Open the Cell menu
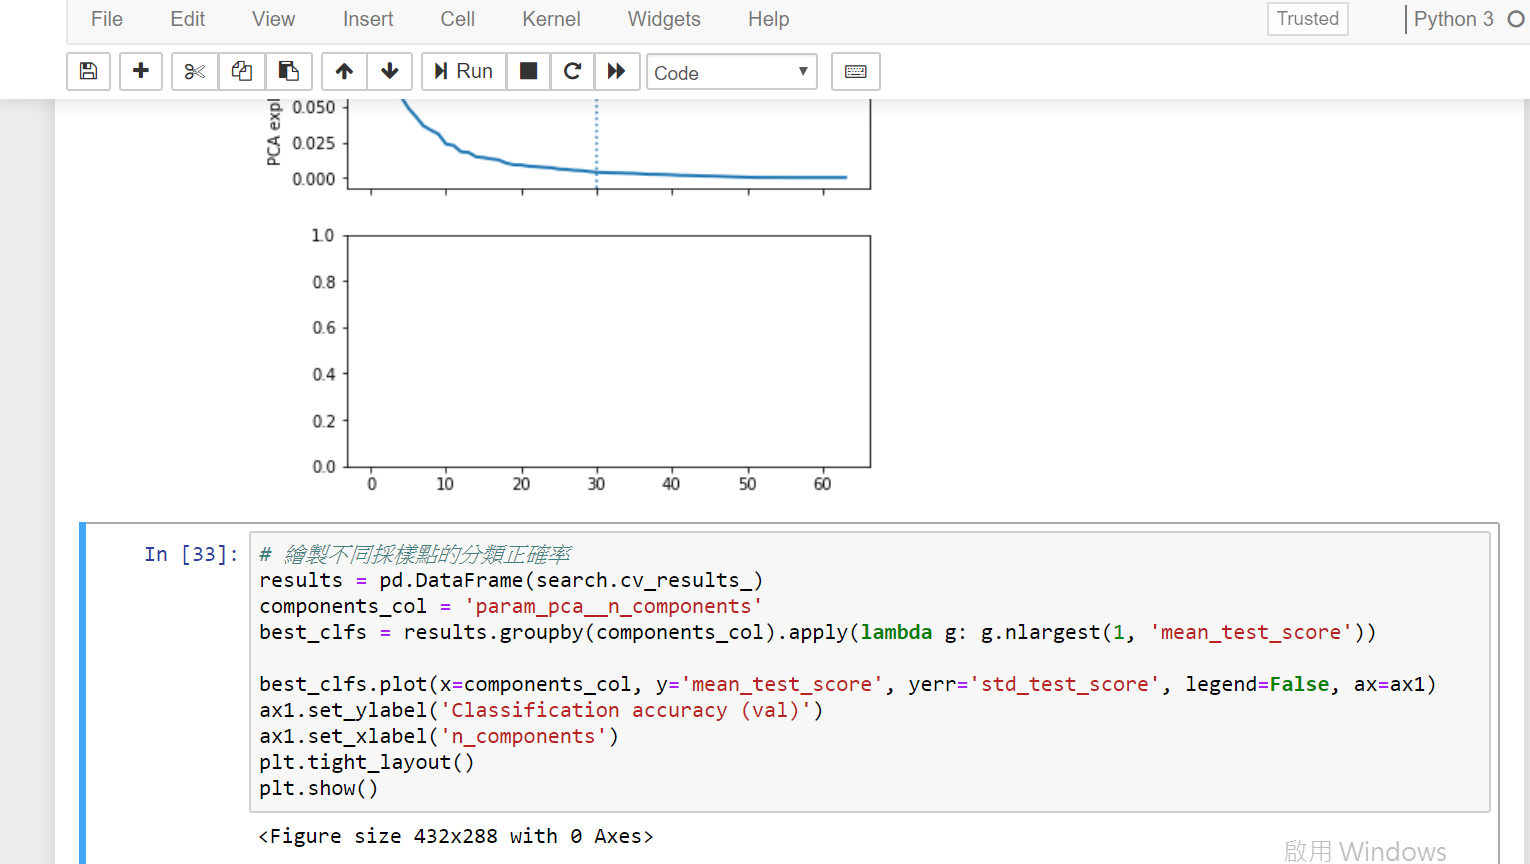This screenshot has width=1530, height=864. tap(458, 19)
